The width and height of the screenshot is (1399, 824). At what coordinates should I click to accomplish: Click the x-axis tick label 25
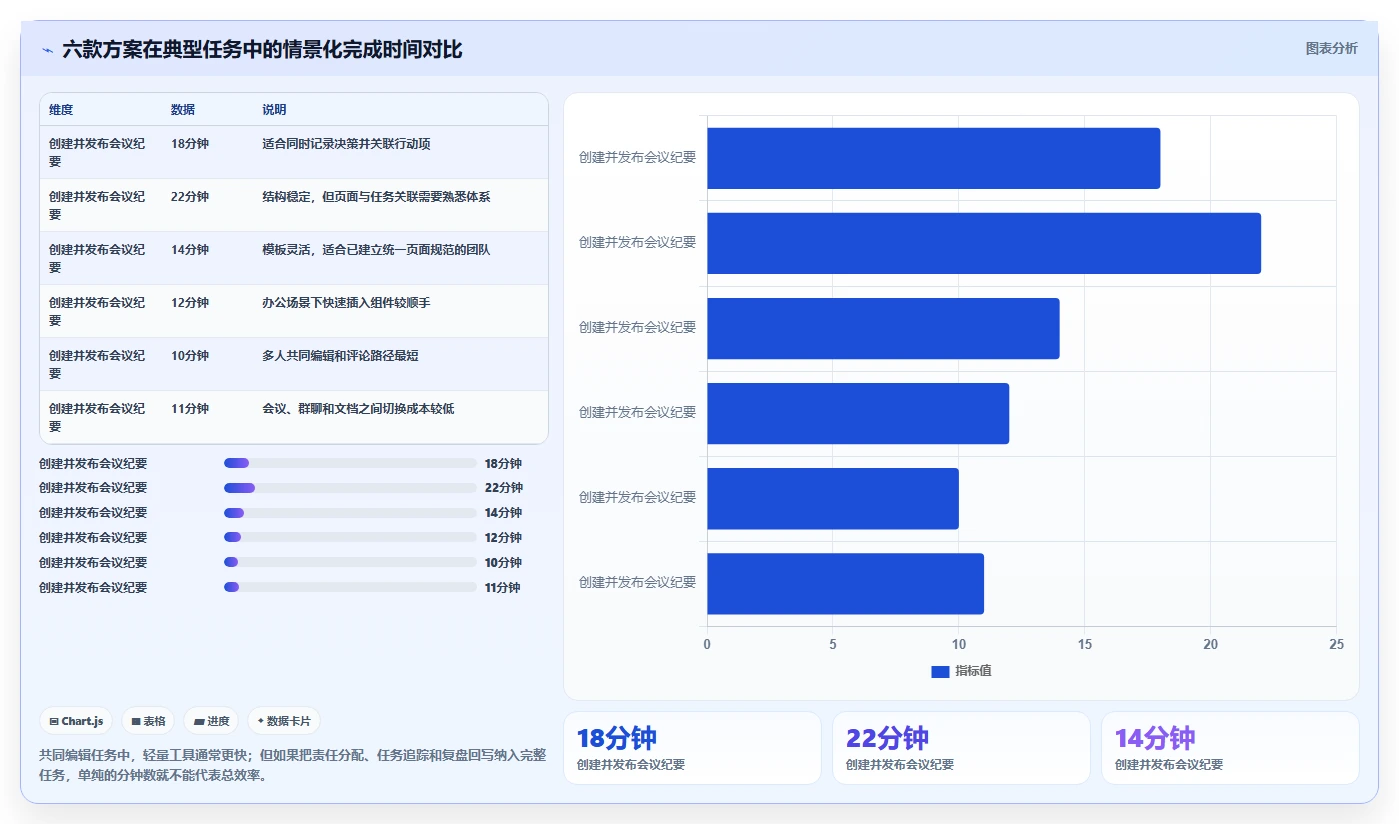(x=1336, y=644)
